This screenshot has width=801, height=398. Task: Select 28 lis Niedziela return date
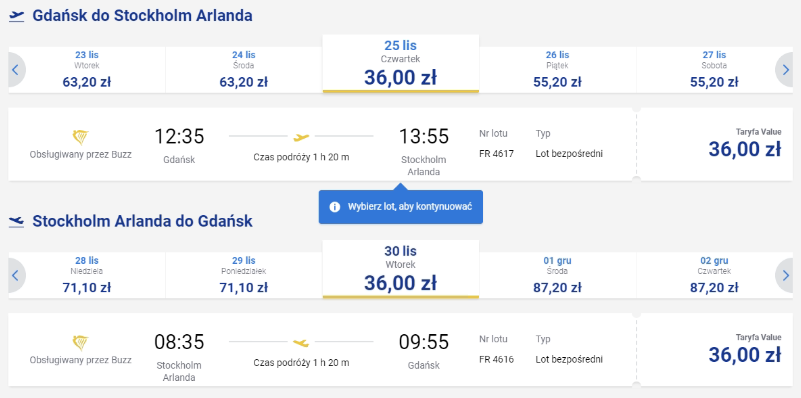87,275
